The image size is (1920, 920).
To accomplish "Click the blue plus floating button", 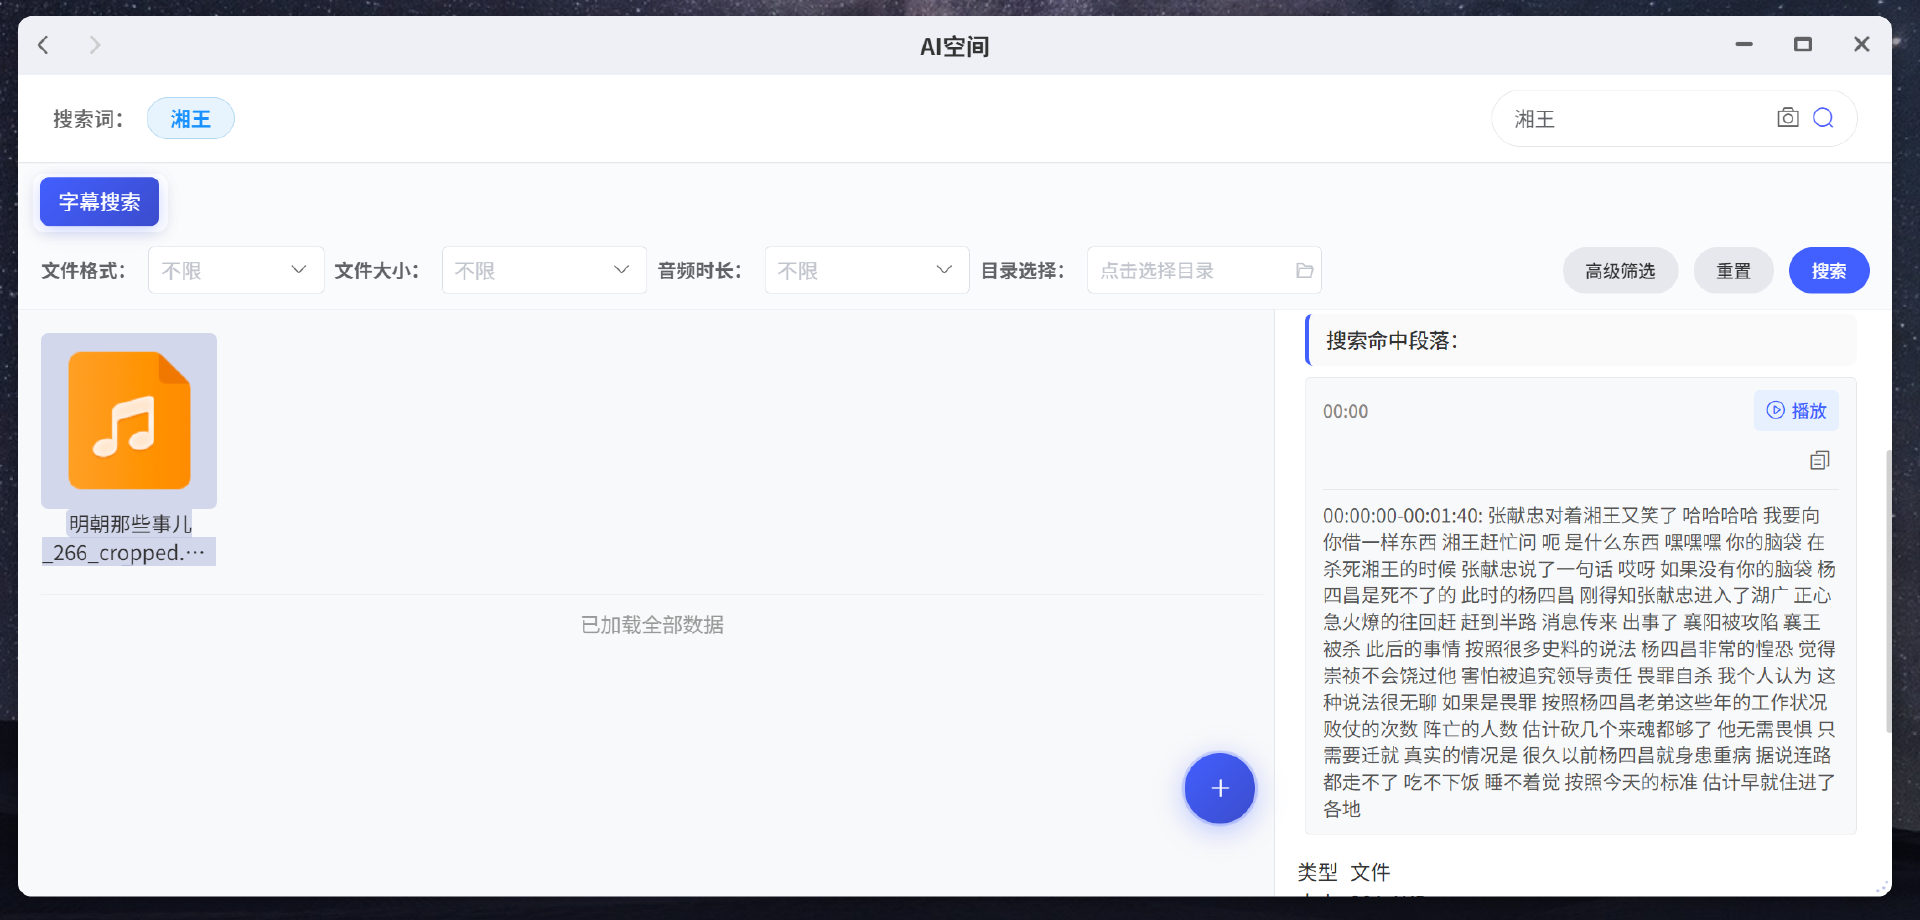I will point(1220,788).
